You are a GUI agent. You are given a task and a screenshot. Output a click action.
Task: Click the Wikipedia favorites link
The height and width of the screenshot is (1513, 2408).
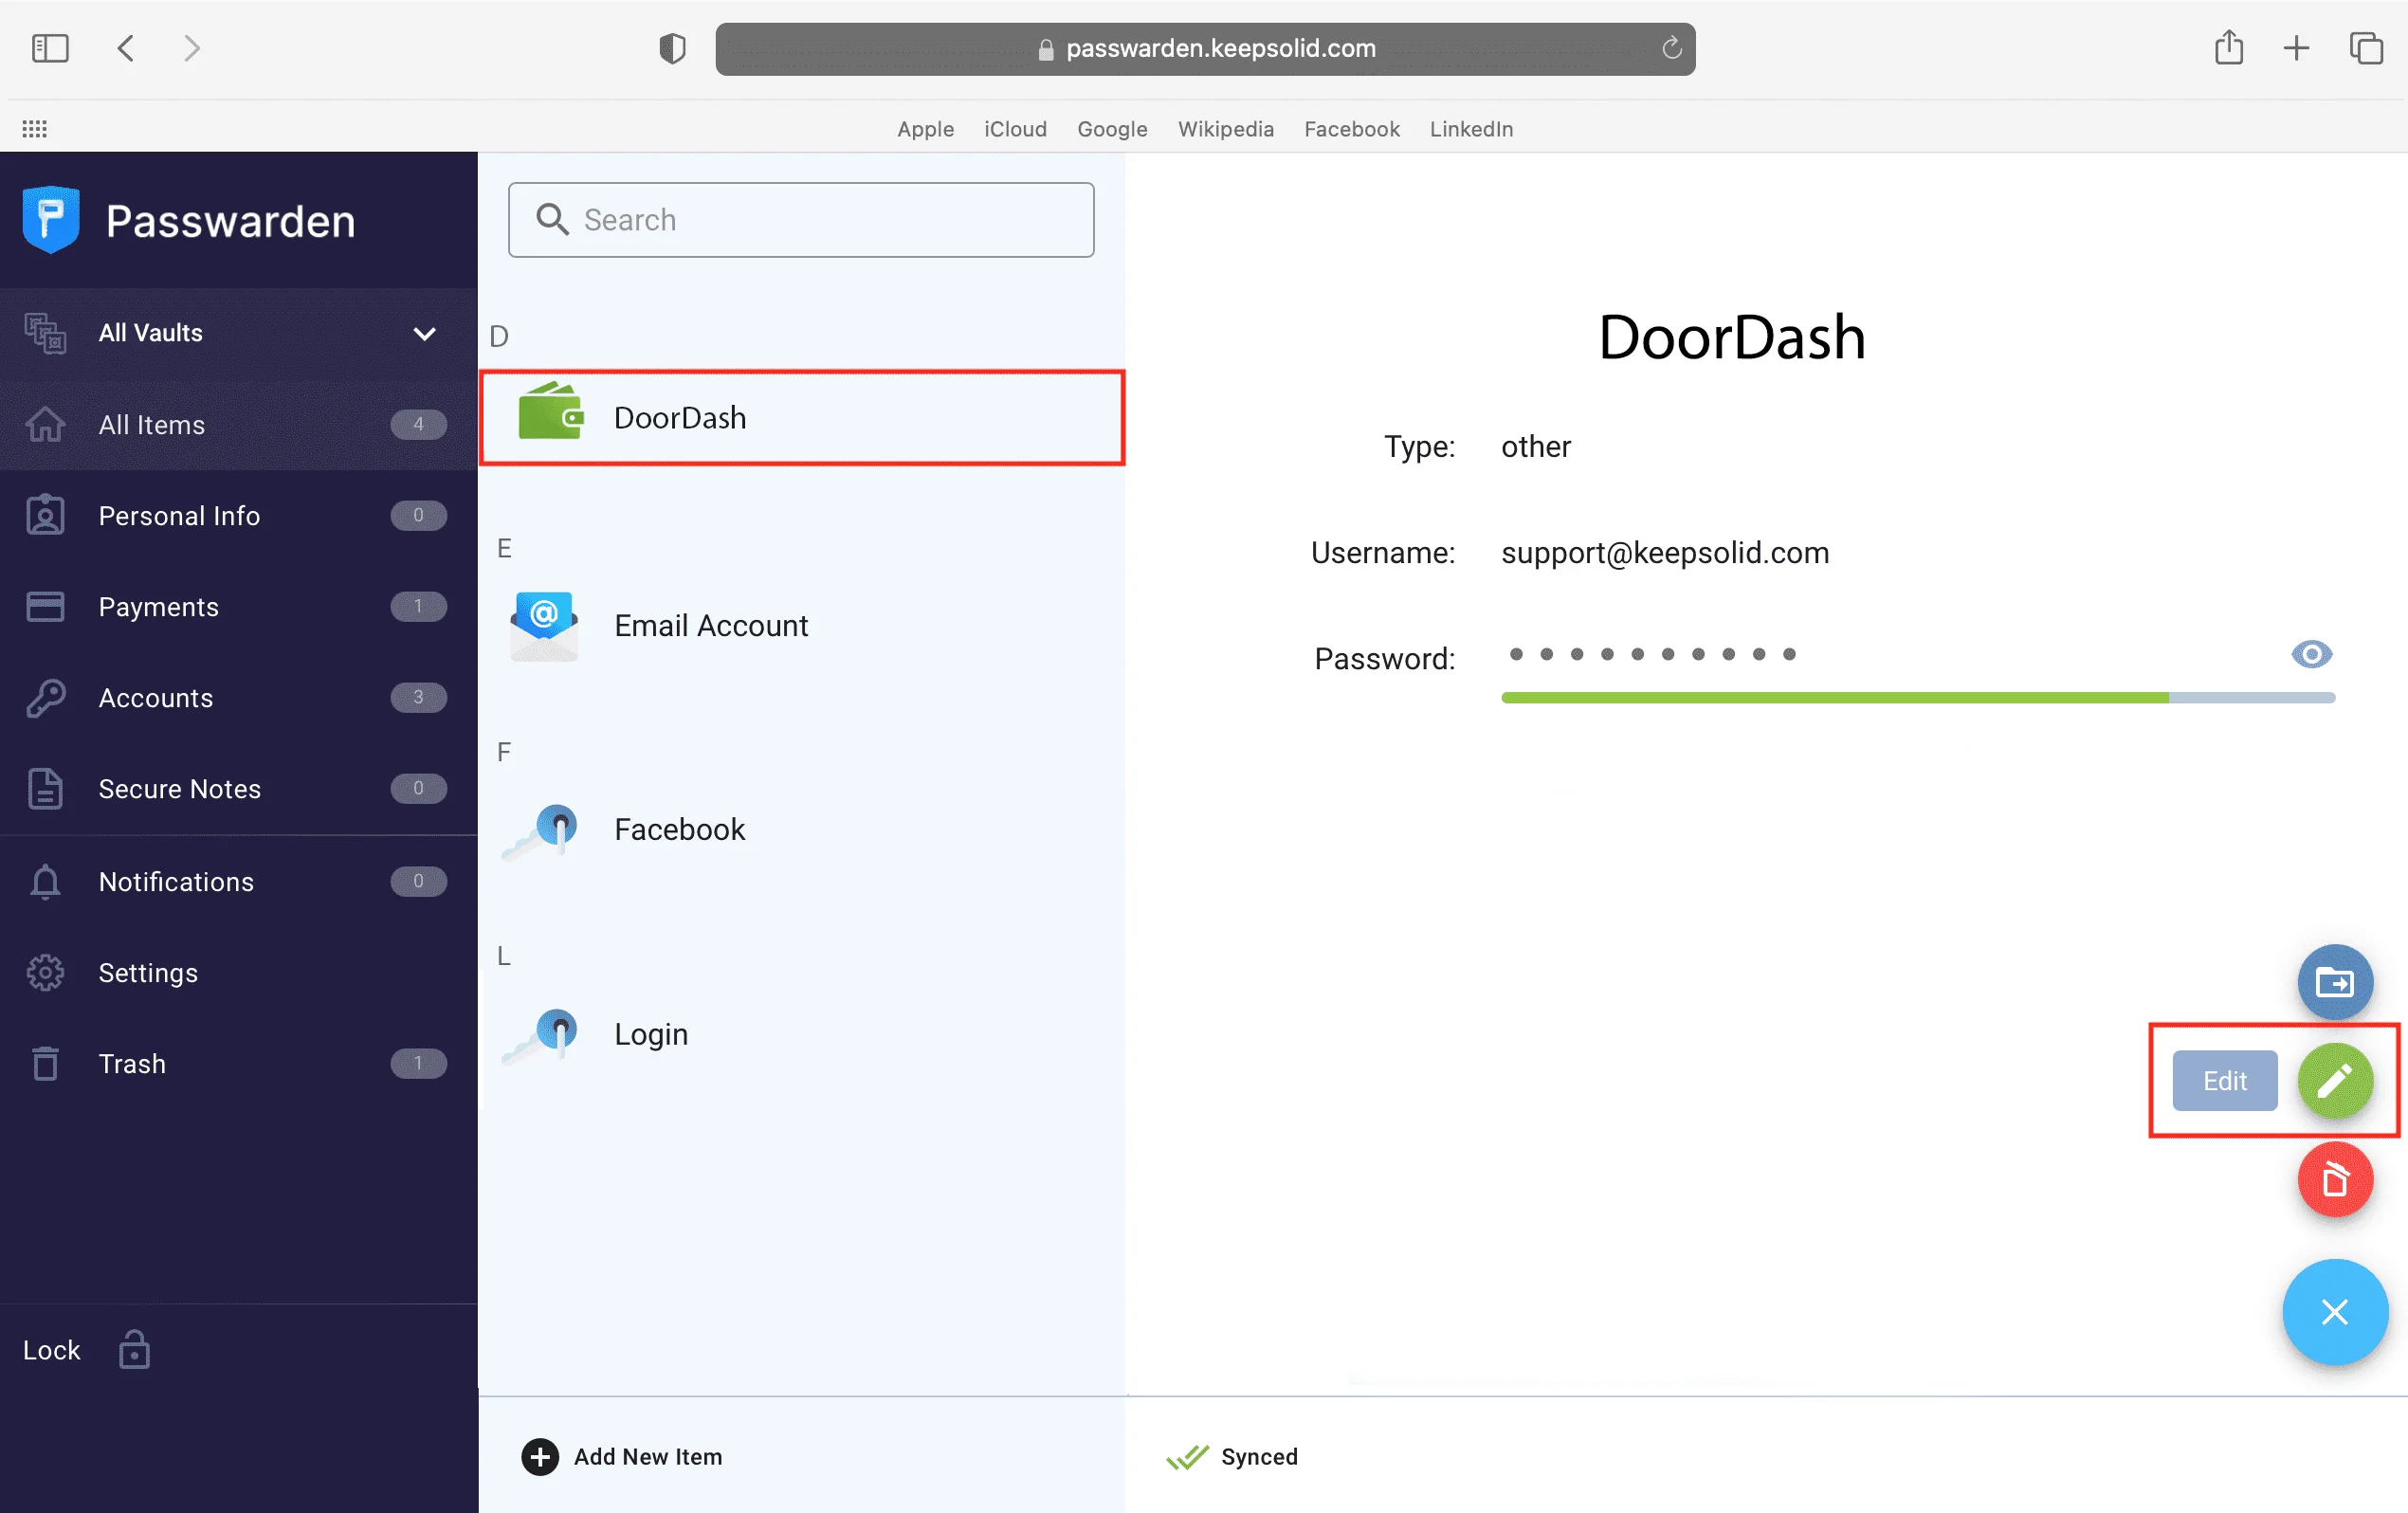[1225, 129]
